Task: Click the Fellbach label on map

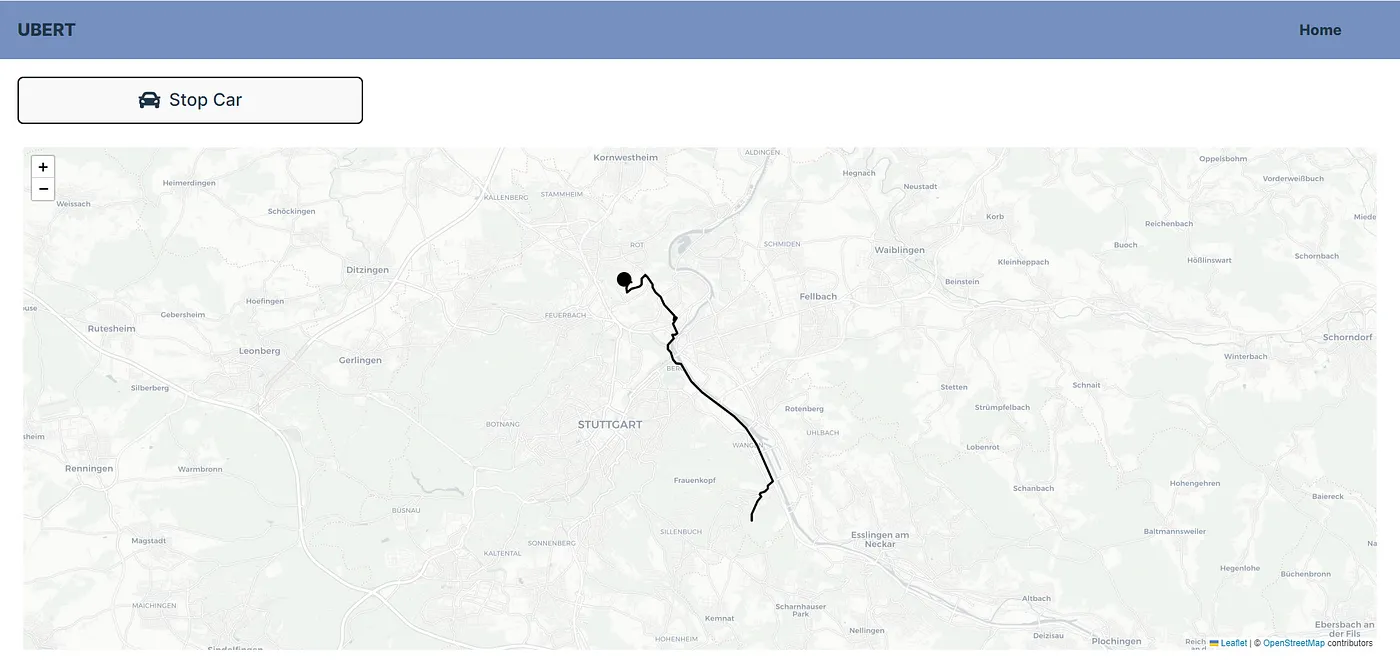Action: [818, 296]
